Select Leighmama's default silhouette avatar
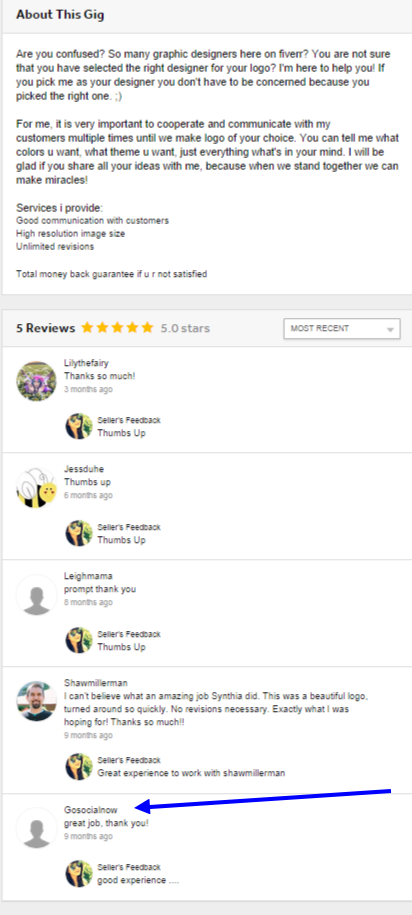The image size is (412, 915). click(x=36, y=595)
